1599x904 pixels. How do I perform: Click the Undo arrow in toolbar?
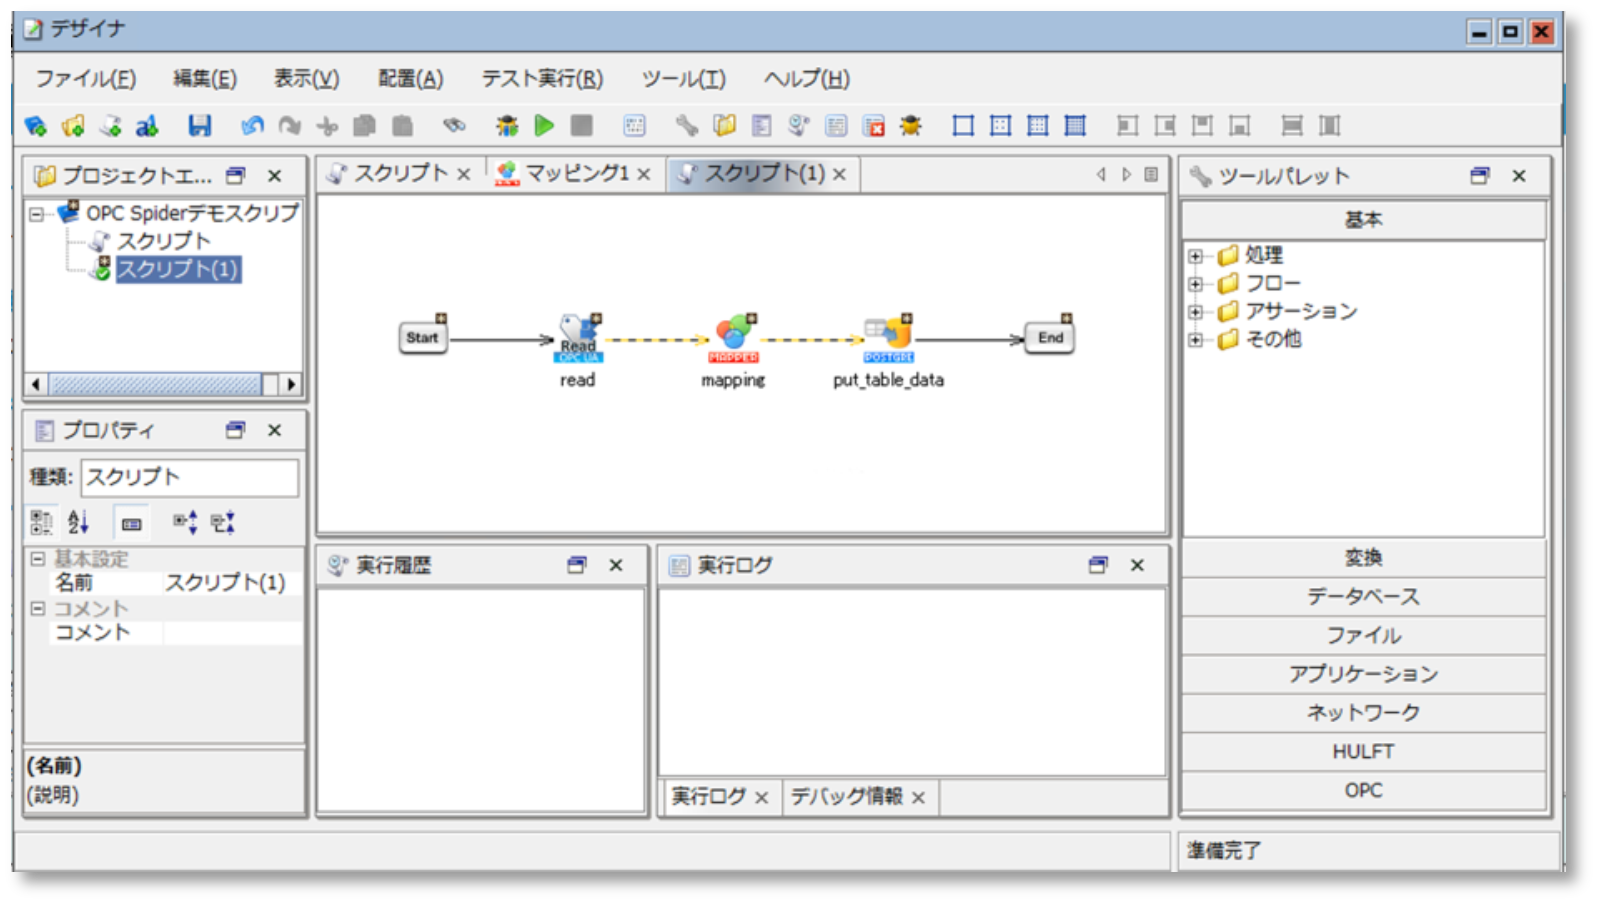click(x=252, y=125)
